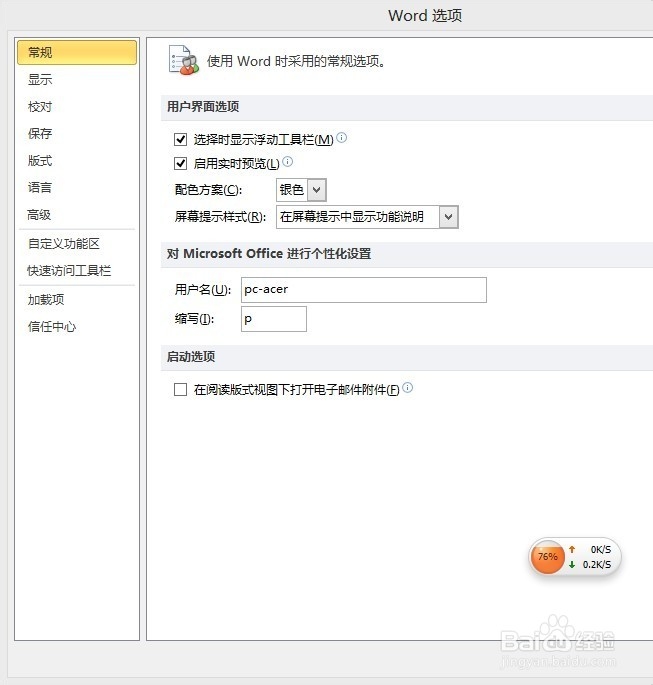Open 快速访问工具栏 settings
Viewport: 653px width, 685px height.
69,270
